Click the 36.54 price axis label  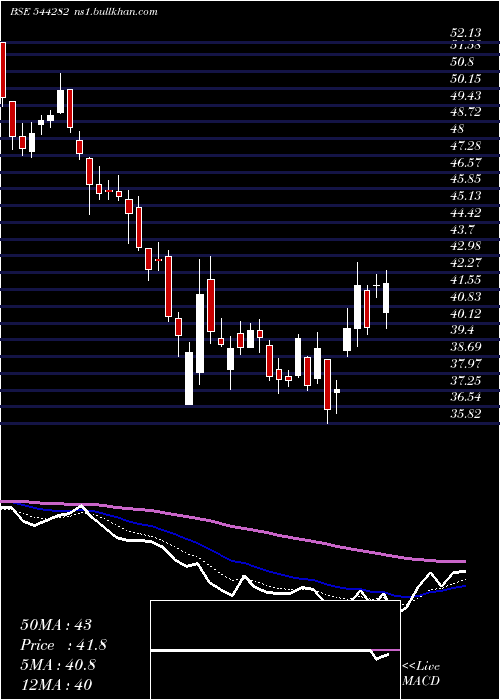click(466, 397)
